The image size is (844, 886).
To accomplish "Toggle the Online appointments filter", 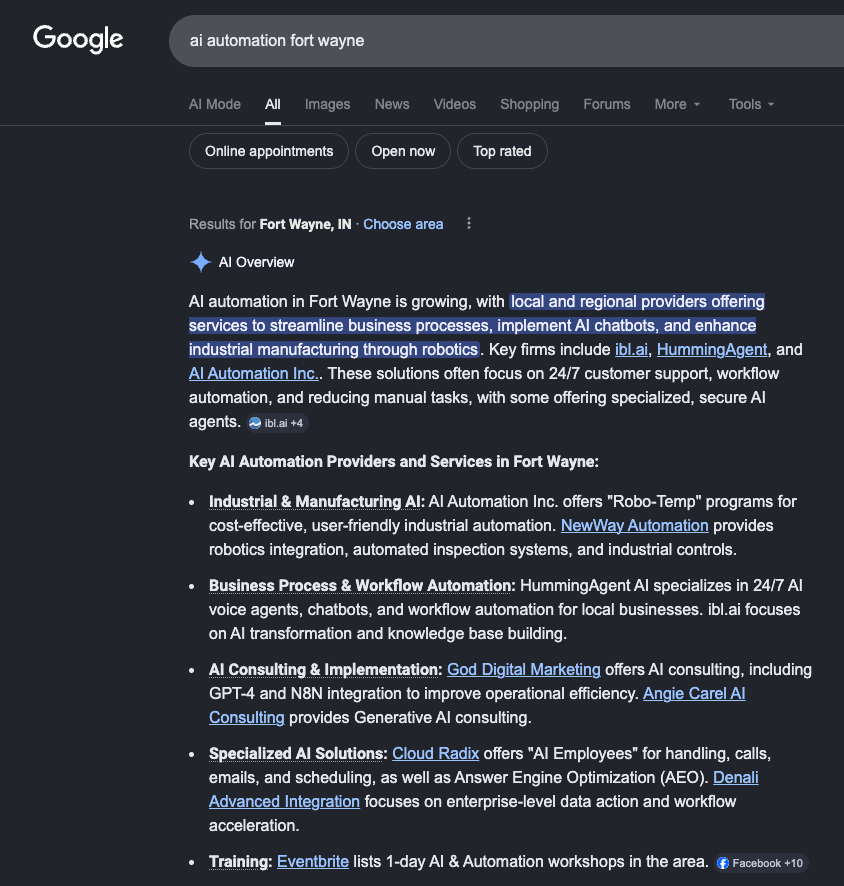I will 268,151.
